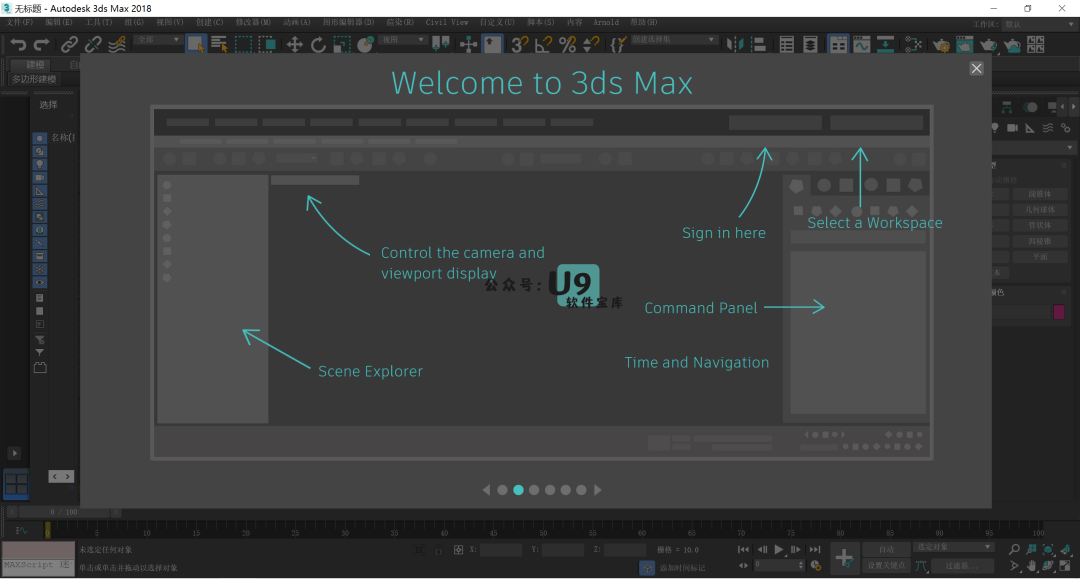Open the teapot Render Setup icon
Viewport: 1080px width, 579px height.
click(941, 44)
